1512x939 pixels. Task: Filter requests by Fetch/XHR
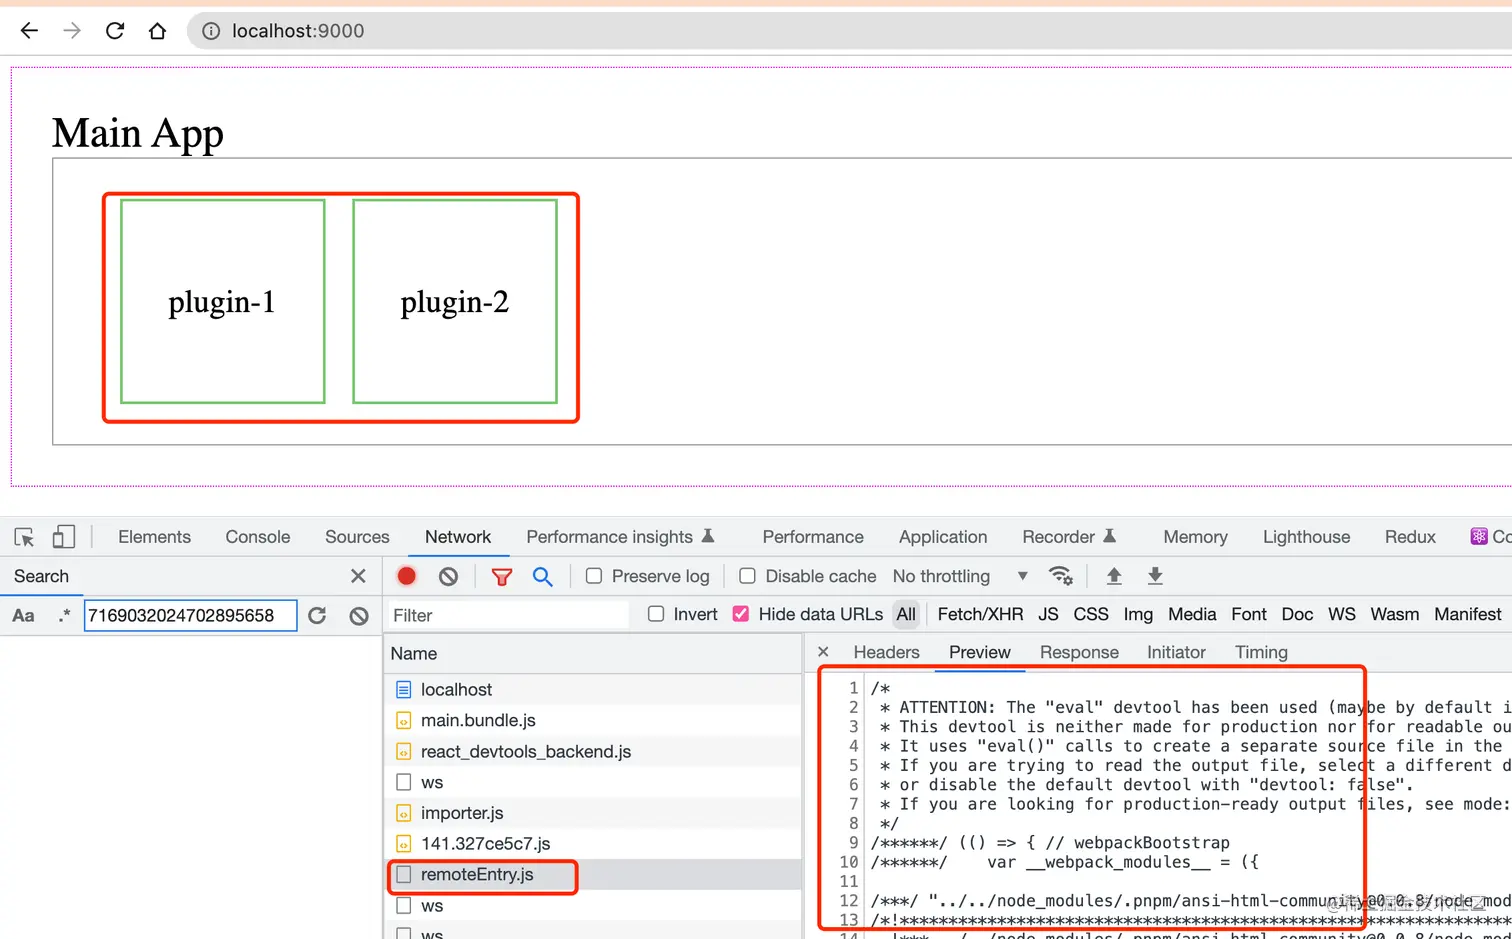coord(980,614)
